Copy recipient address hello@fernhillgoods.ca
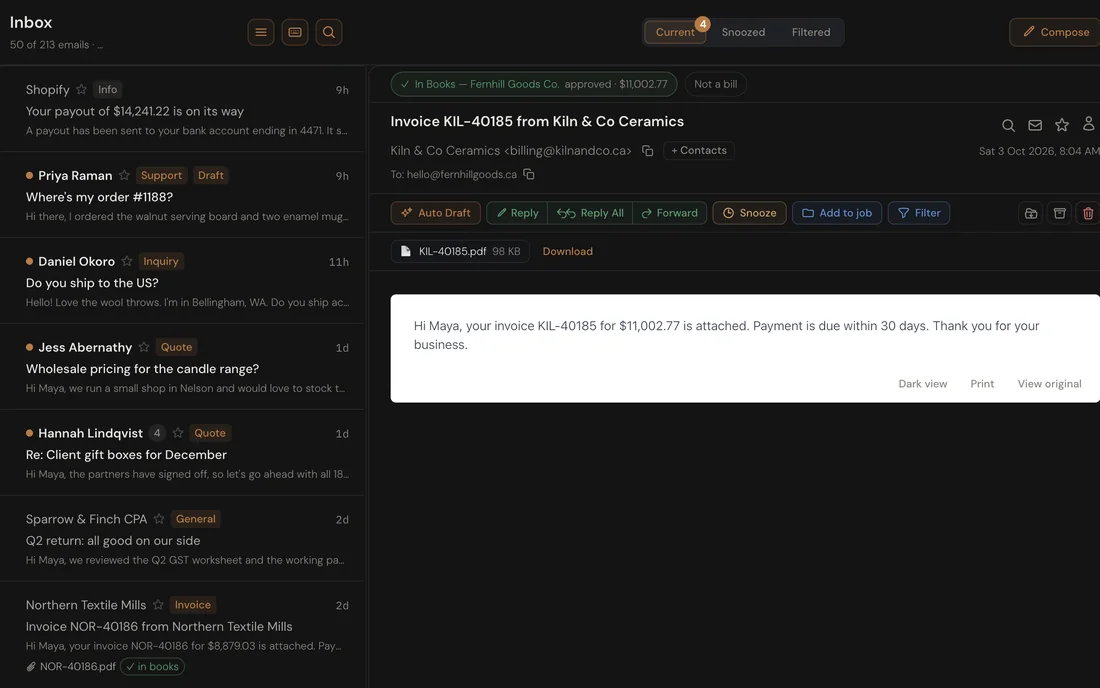The image size is (1100, 688). [529, 174]
